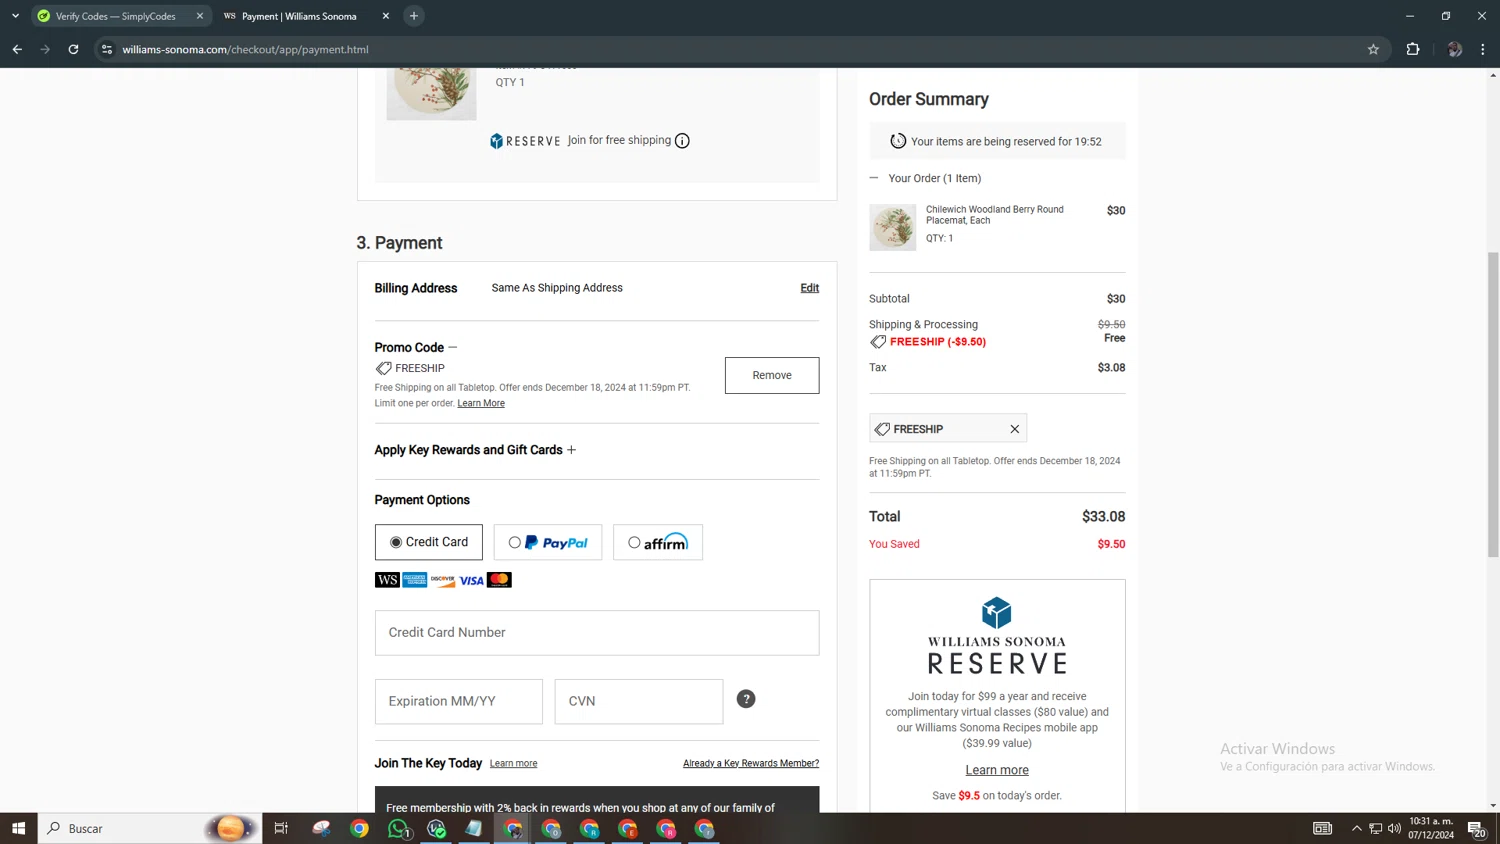Collapse Your Order (1 Item) list
Image resolution: width=1500 pixels, height=844 pixels.
(x=874, y=178)
